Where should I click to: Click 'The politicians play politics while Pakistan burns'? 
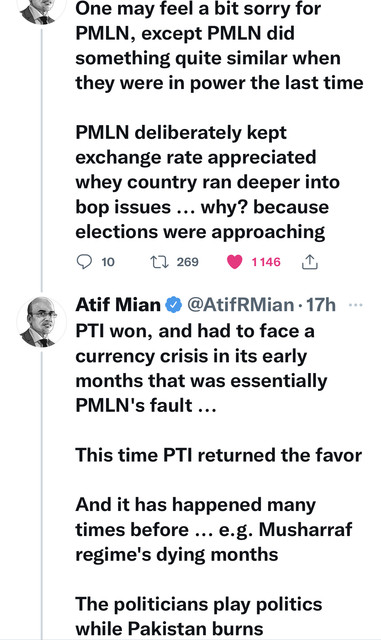(199, 616)
